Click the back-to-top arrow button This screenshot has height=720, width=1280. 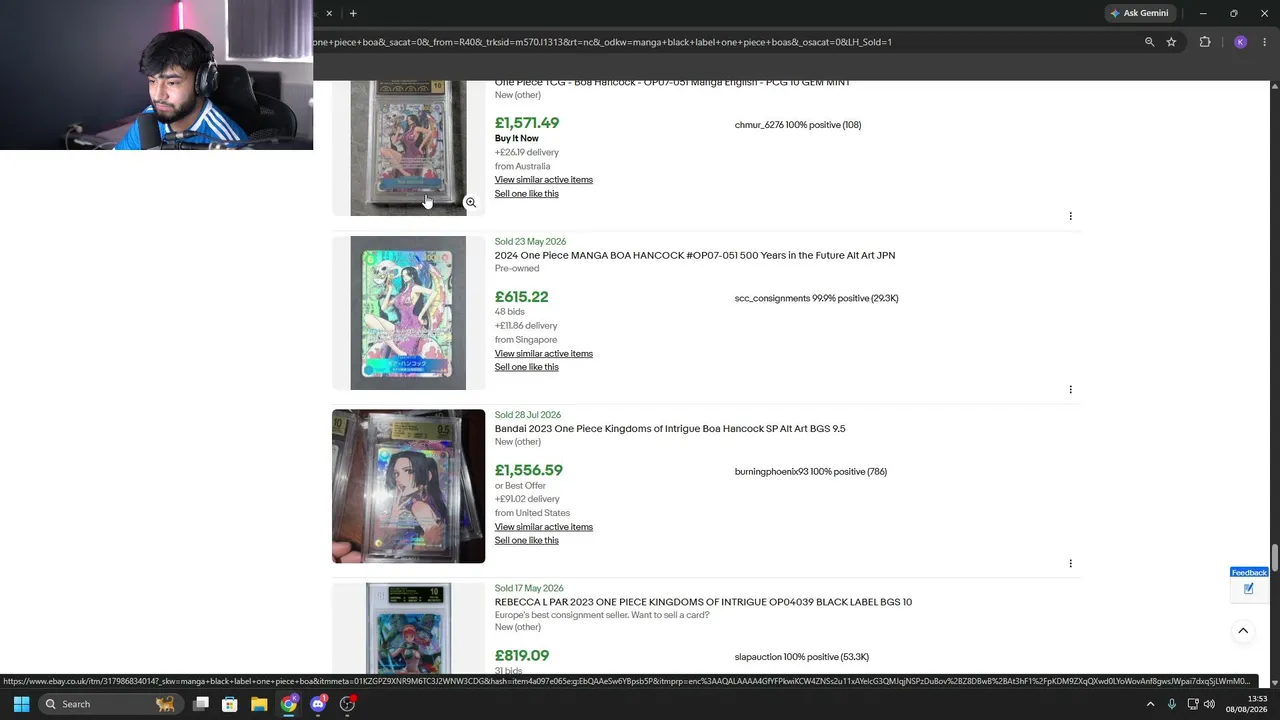pyautogui.click(x=1243, y=631)
